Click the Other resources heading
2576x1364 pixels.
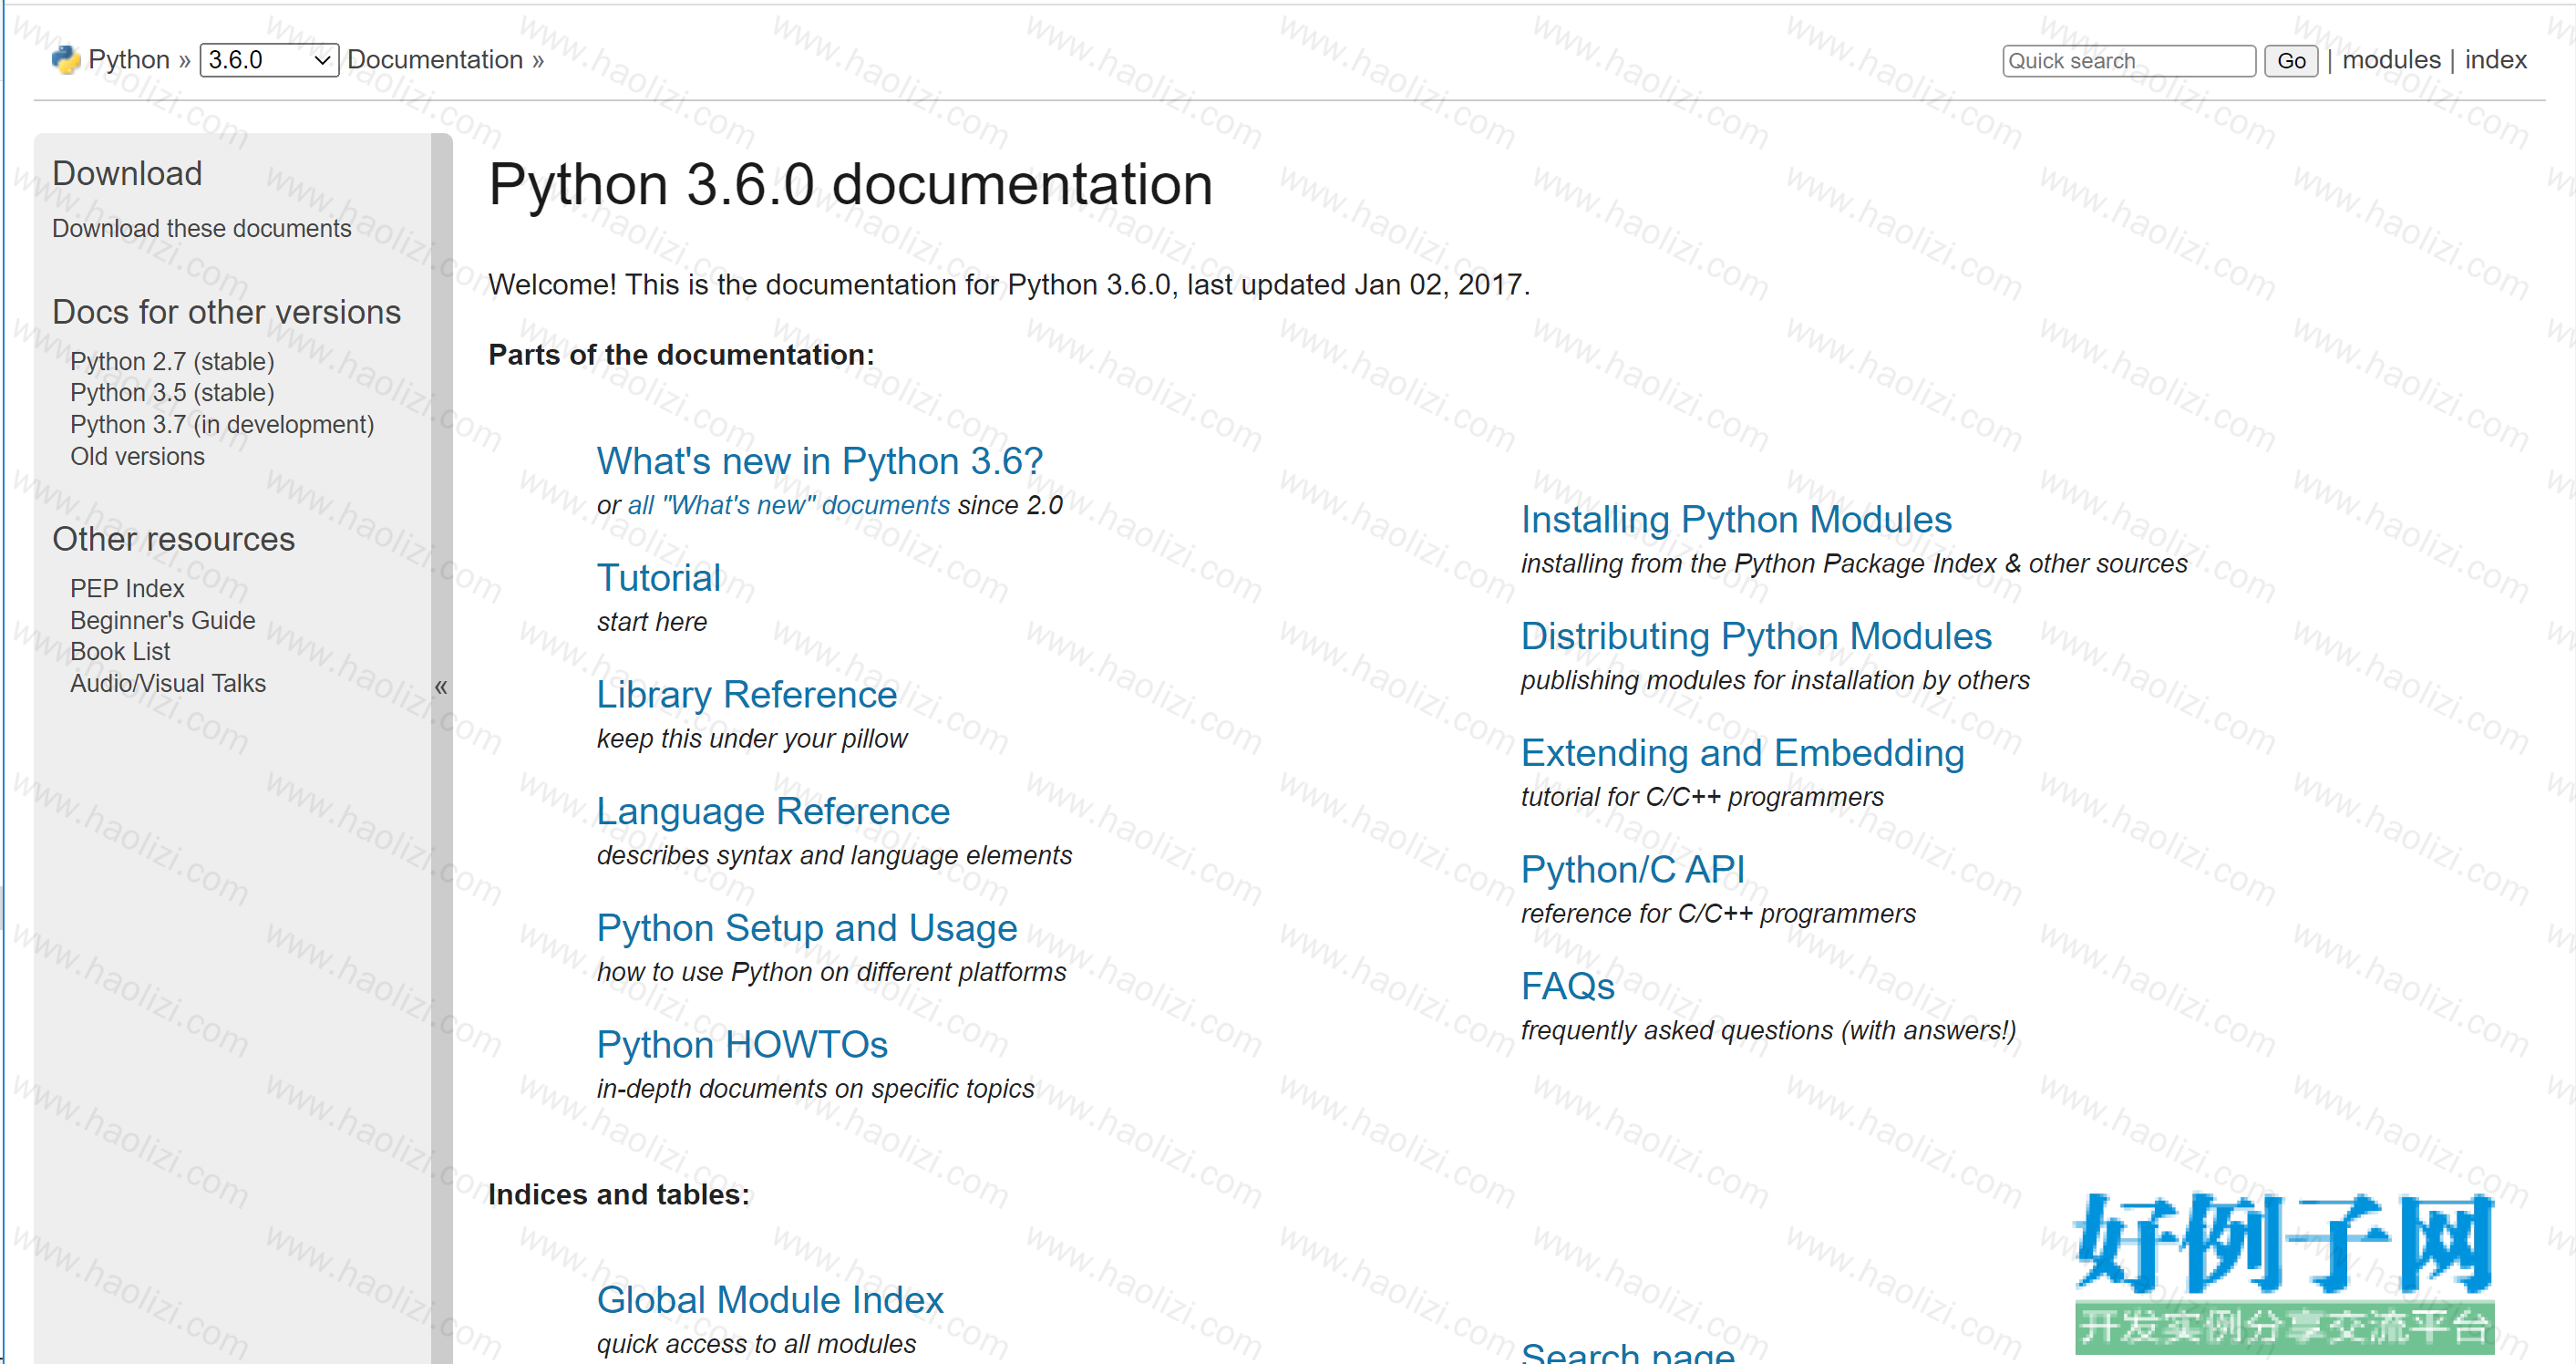174,539
